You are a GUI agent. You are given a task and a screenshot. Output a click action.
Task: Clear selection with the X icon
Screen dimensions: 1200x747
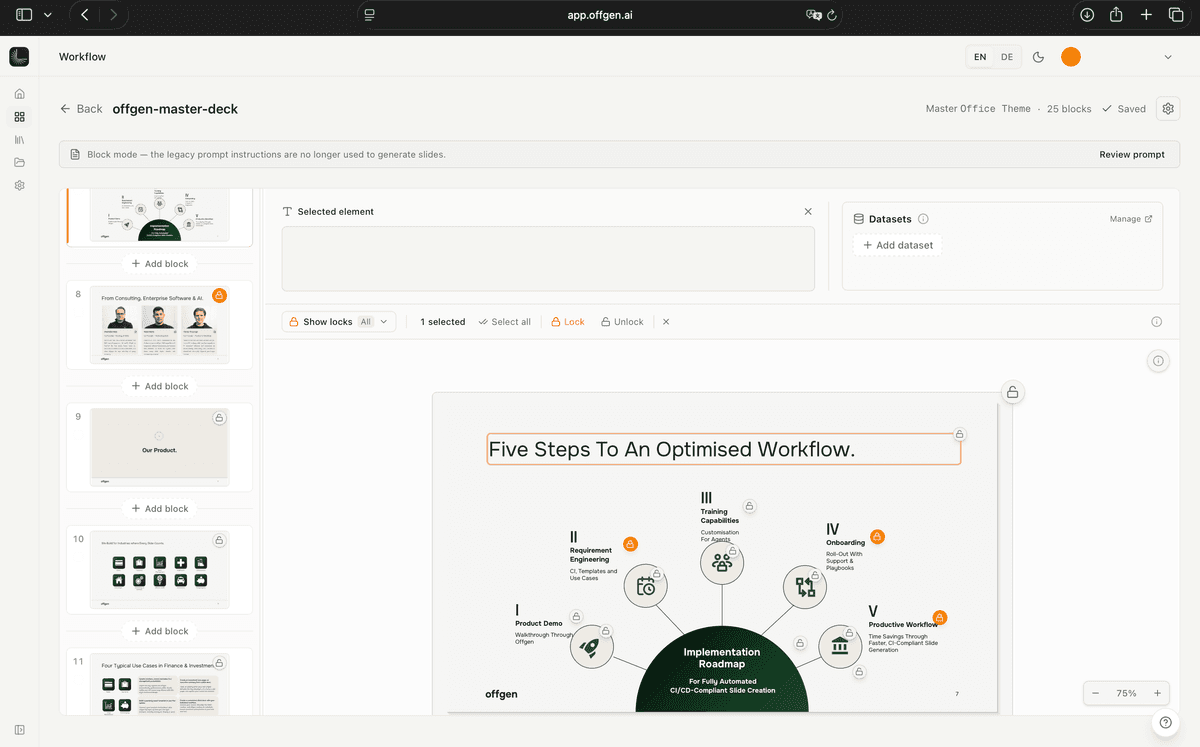[666, 322]
